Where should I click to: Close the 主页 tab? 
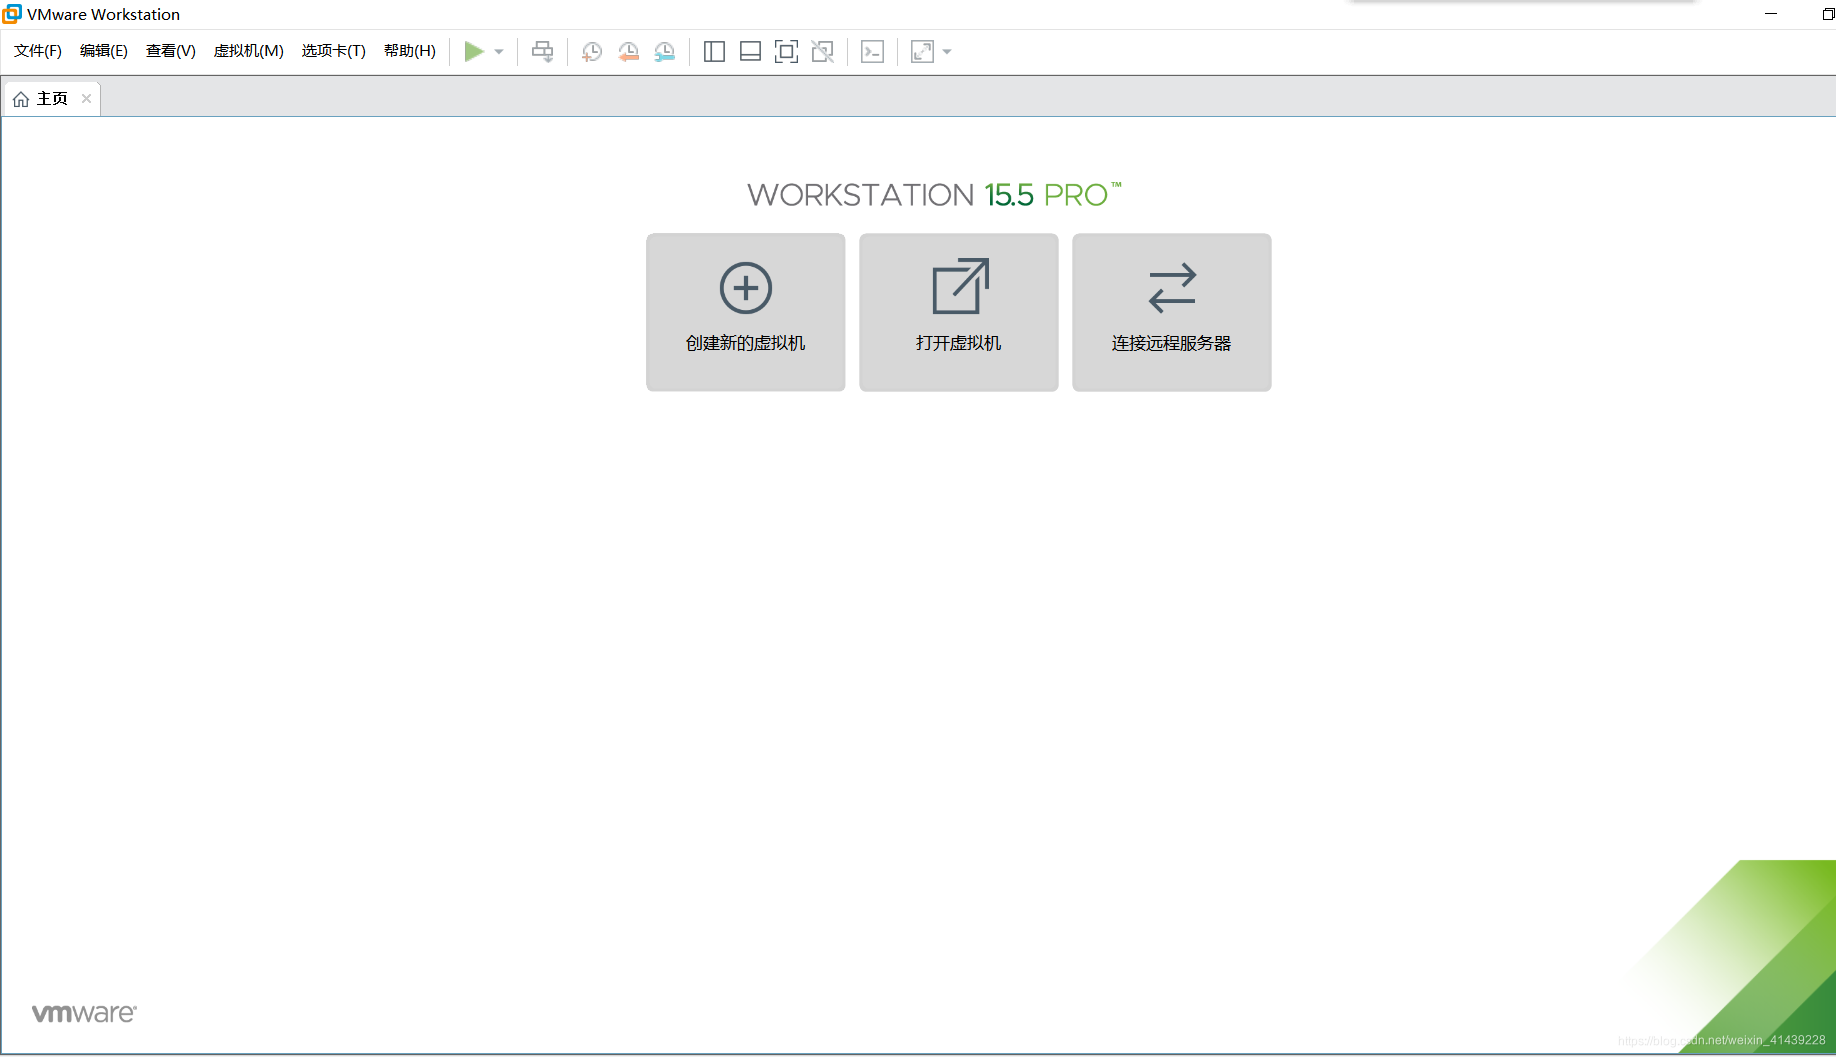pos(87,98)
